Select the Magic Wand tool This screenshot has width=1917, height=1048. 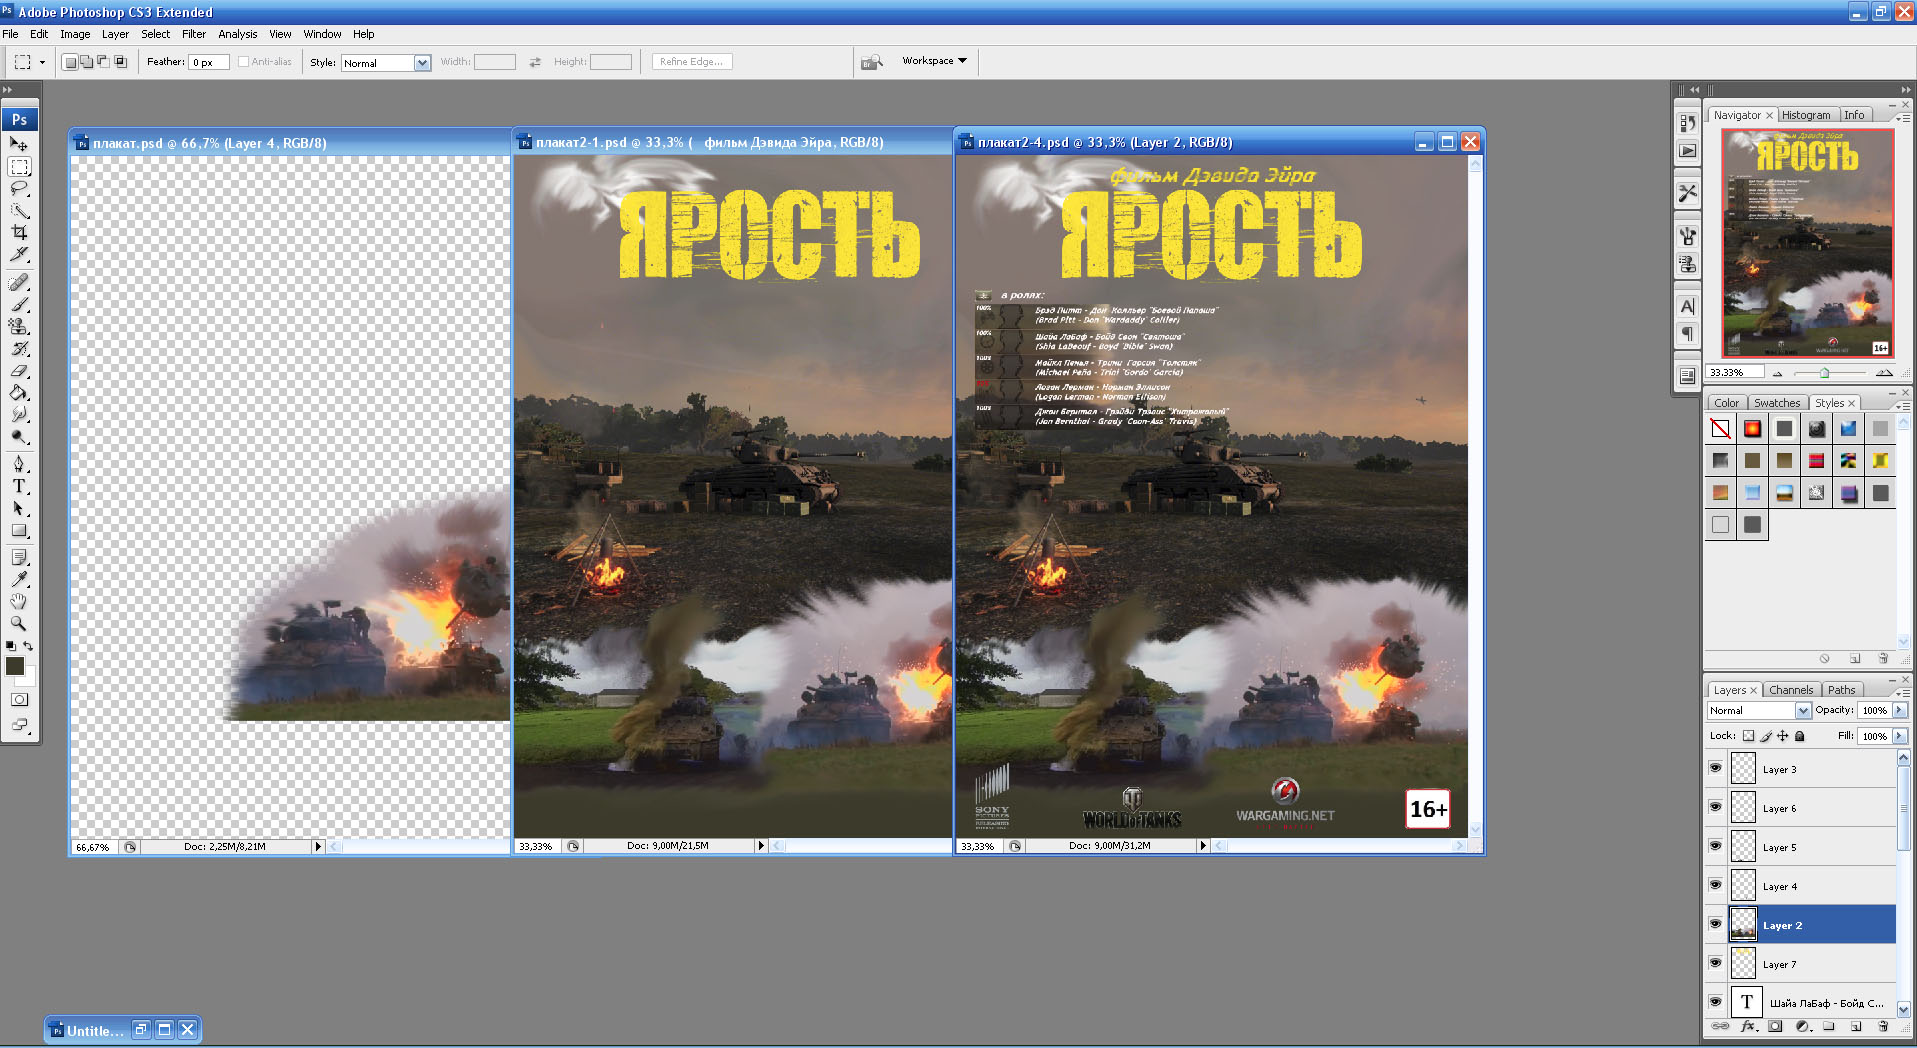point(19,210)
